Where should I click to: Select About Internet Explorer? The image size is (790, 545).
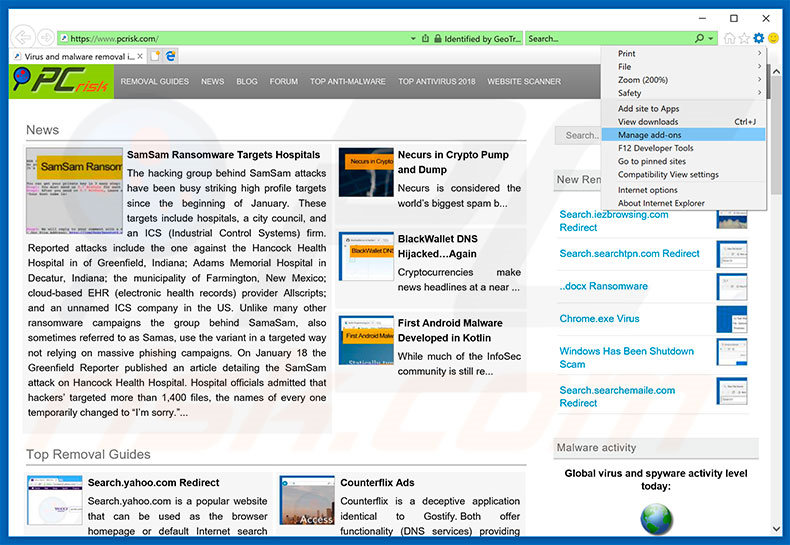(x=684, y=203)
